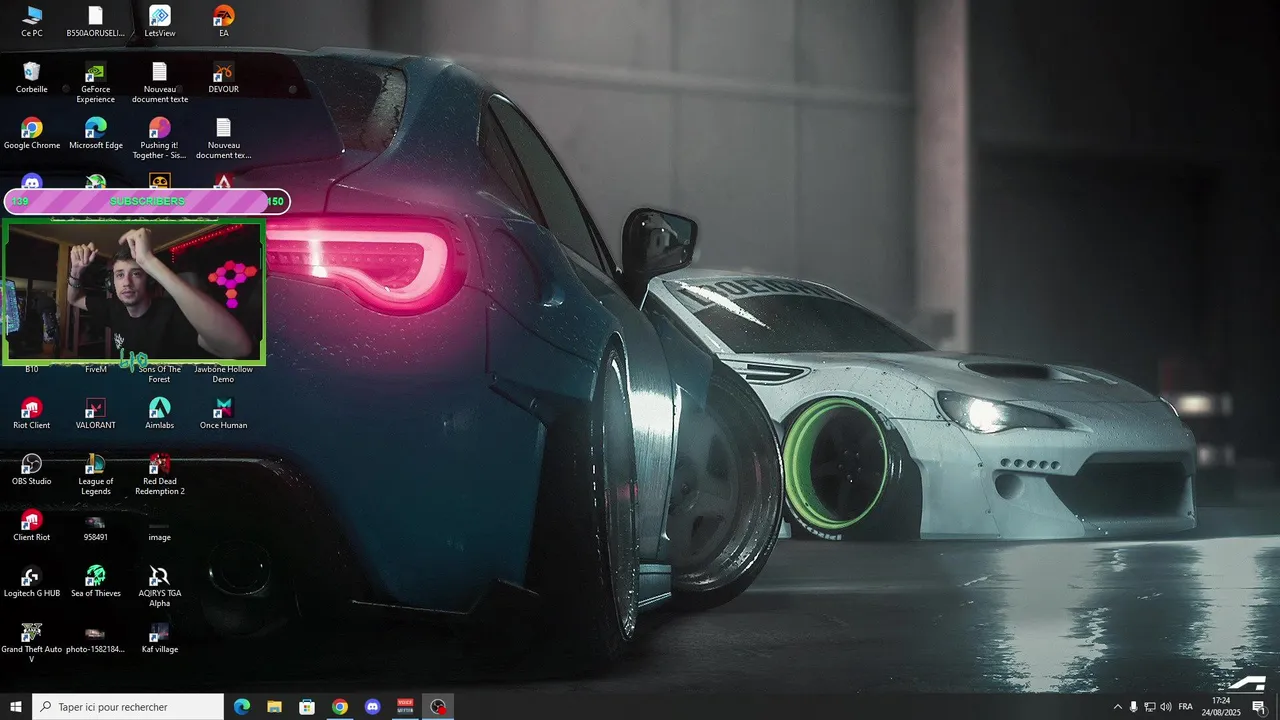Launch the LetsView desktop shortcut
1280x720 pixels.
[160, 22]
